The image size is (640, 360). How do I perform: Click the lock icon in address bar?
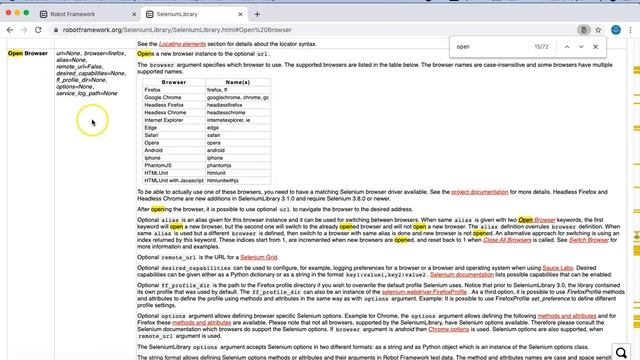point(56,30)
